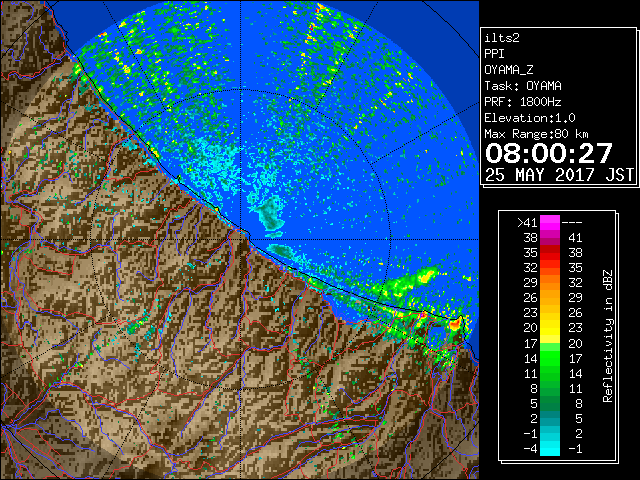Click the '---' marker atop the legend
The image size is (640, 480).
click(572, 223)
